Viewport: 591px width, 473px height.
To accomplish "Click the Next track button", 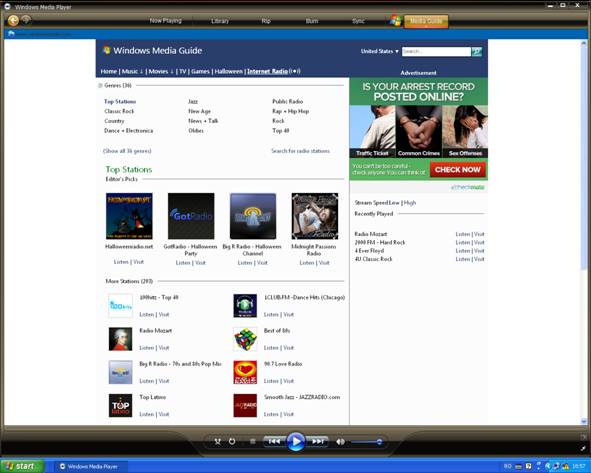I will (317, 441).
